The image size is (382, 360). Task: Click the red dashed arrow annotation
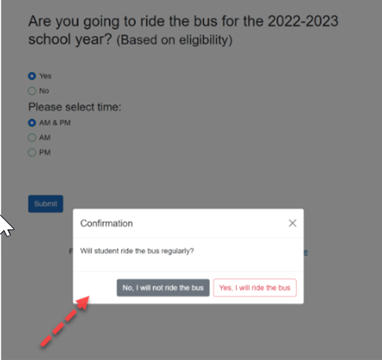click(66, 321)
